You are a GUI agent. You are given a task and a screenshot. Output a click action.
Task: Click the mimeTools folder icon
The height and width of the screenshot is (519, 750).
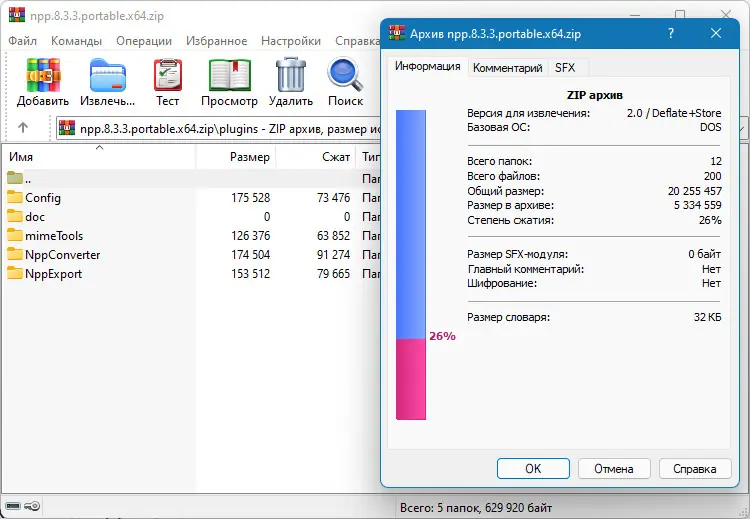(15, 235)
